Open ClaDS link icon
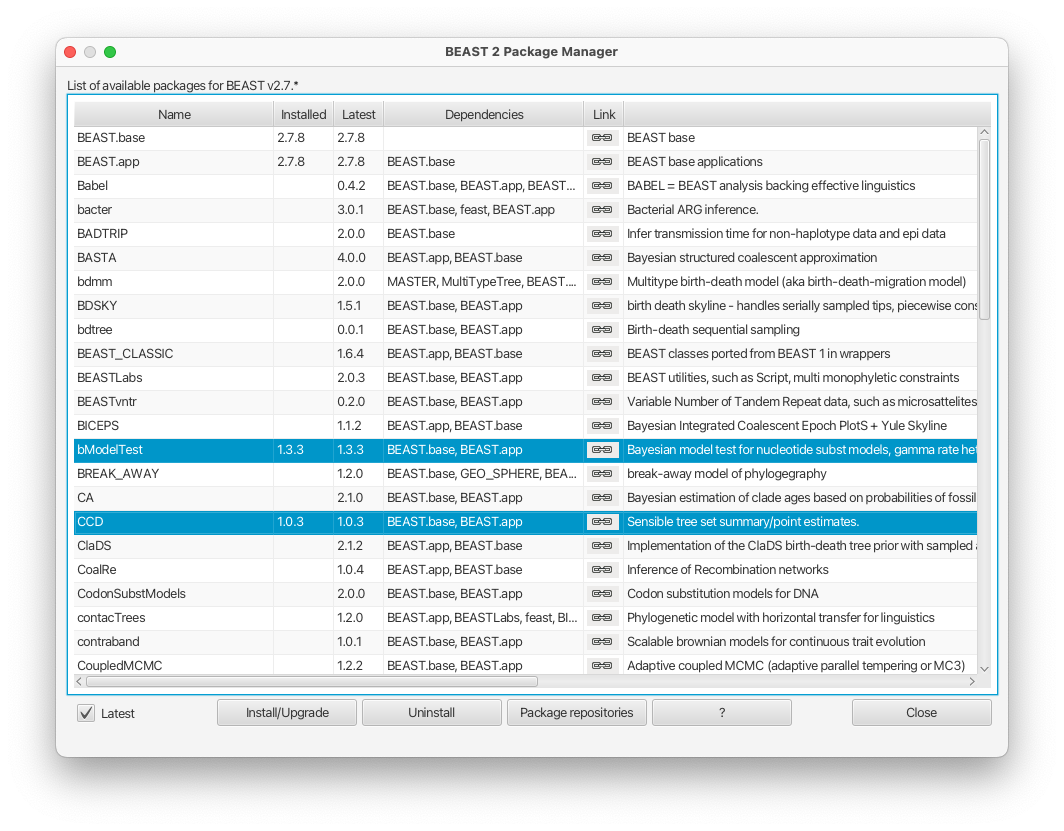 pos(602,546)
